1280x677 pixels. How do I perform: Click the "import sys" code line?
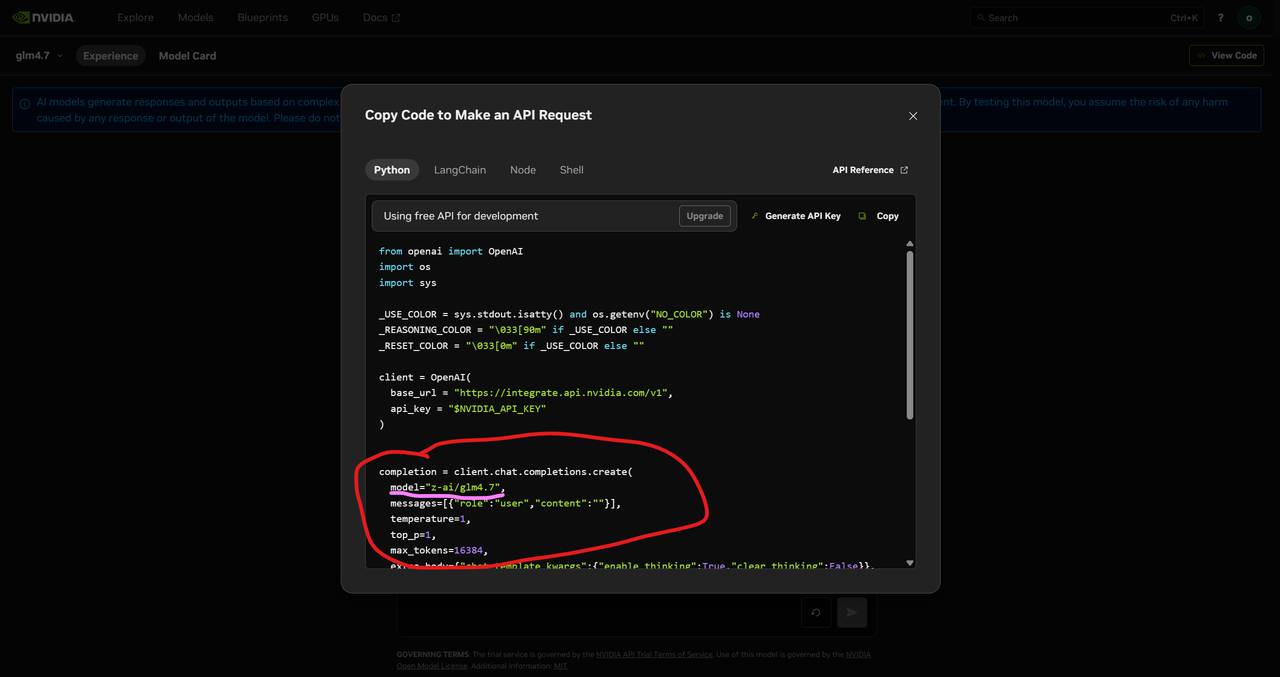click(x=408, y=283)
